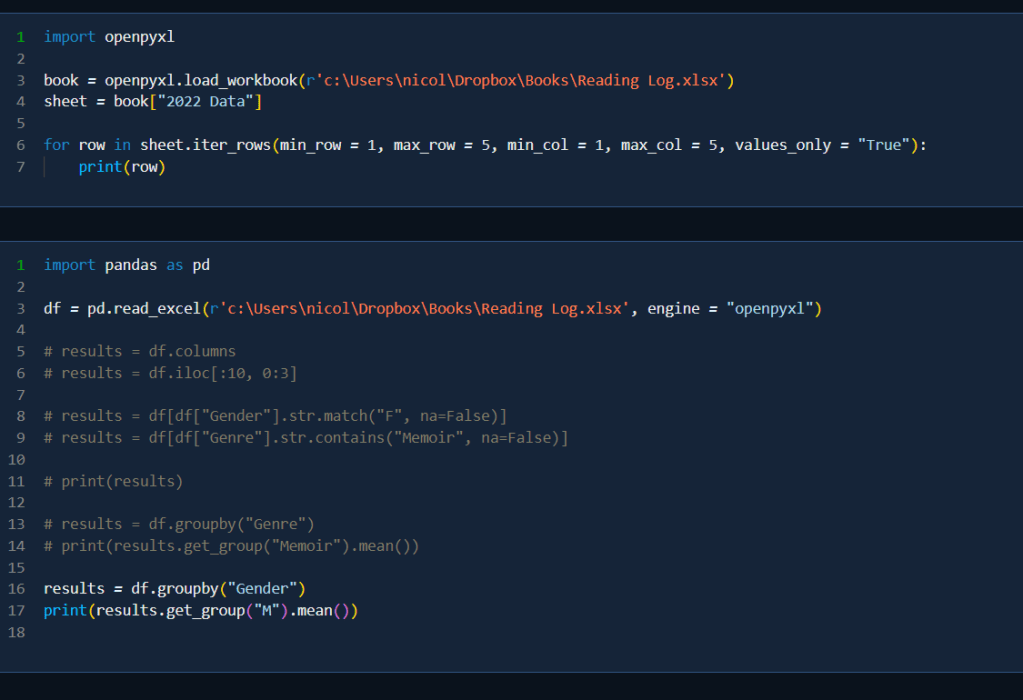Image resolution: width=1023 pixels, height=700 pixels.
Task: Click line number 18 in the second code cell
Action: click(x=15, y=632)
